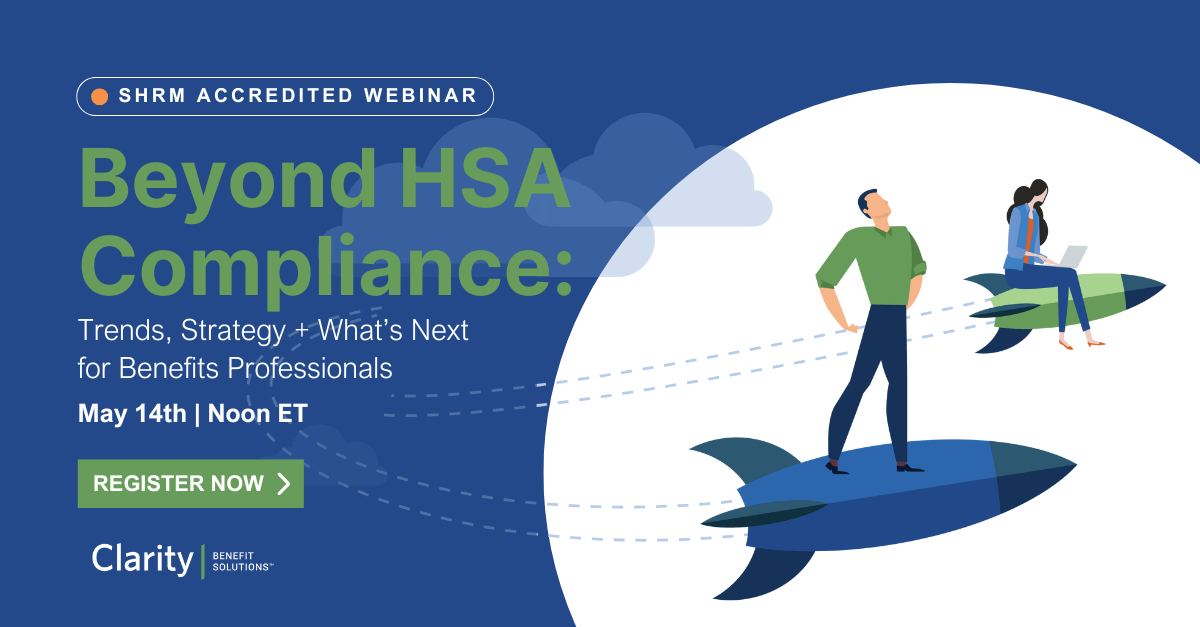
Task: Click the 'May 14th | Noon ET' date text
Action: (x=192, y=414)
